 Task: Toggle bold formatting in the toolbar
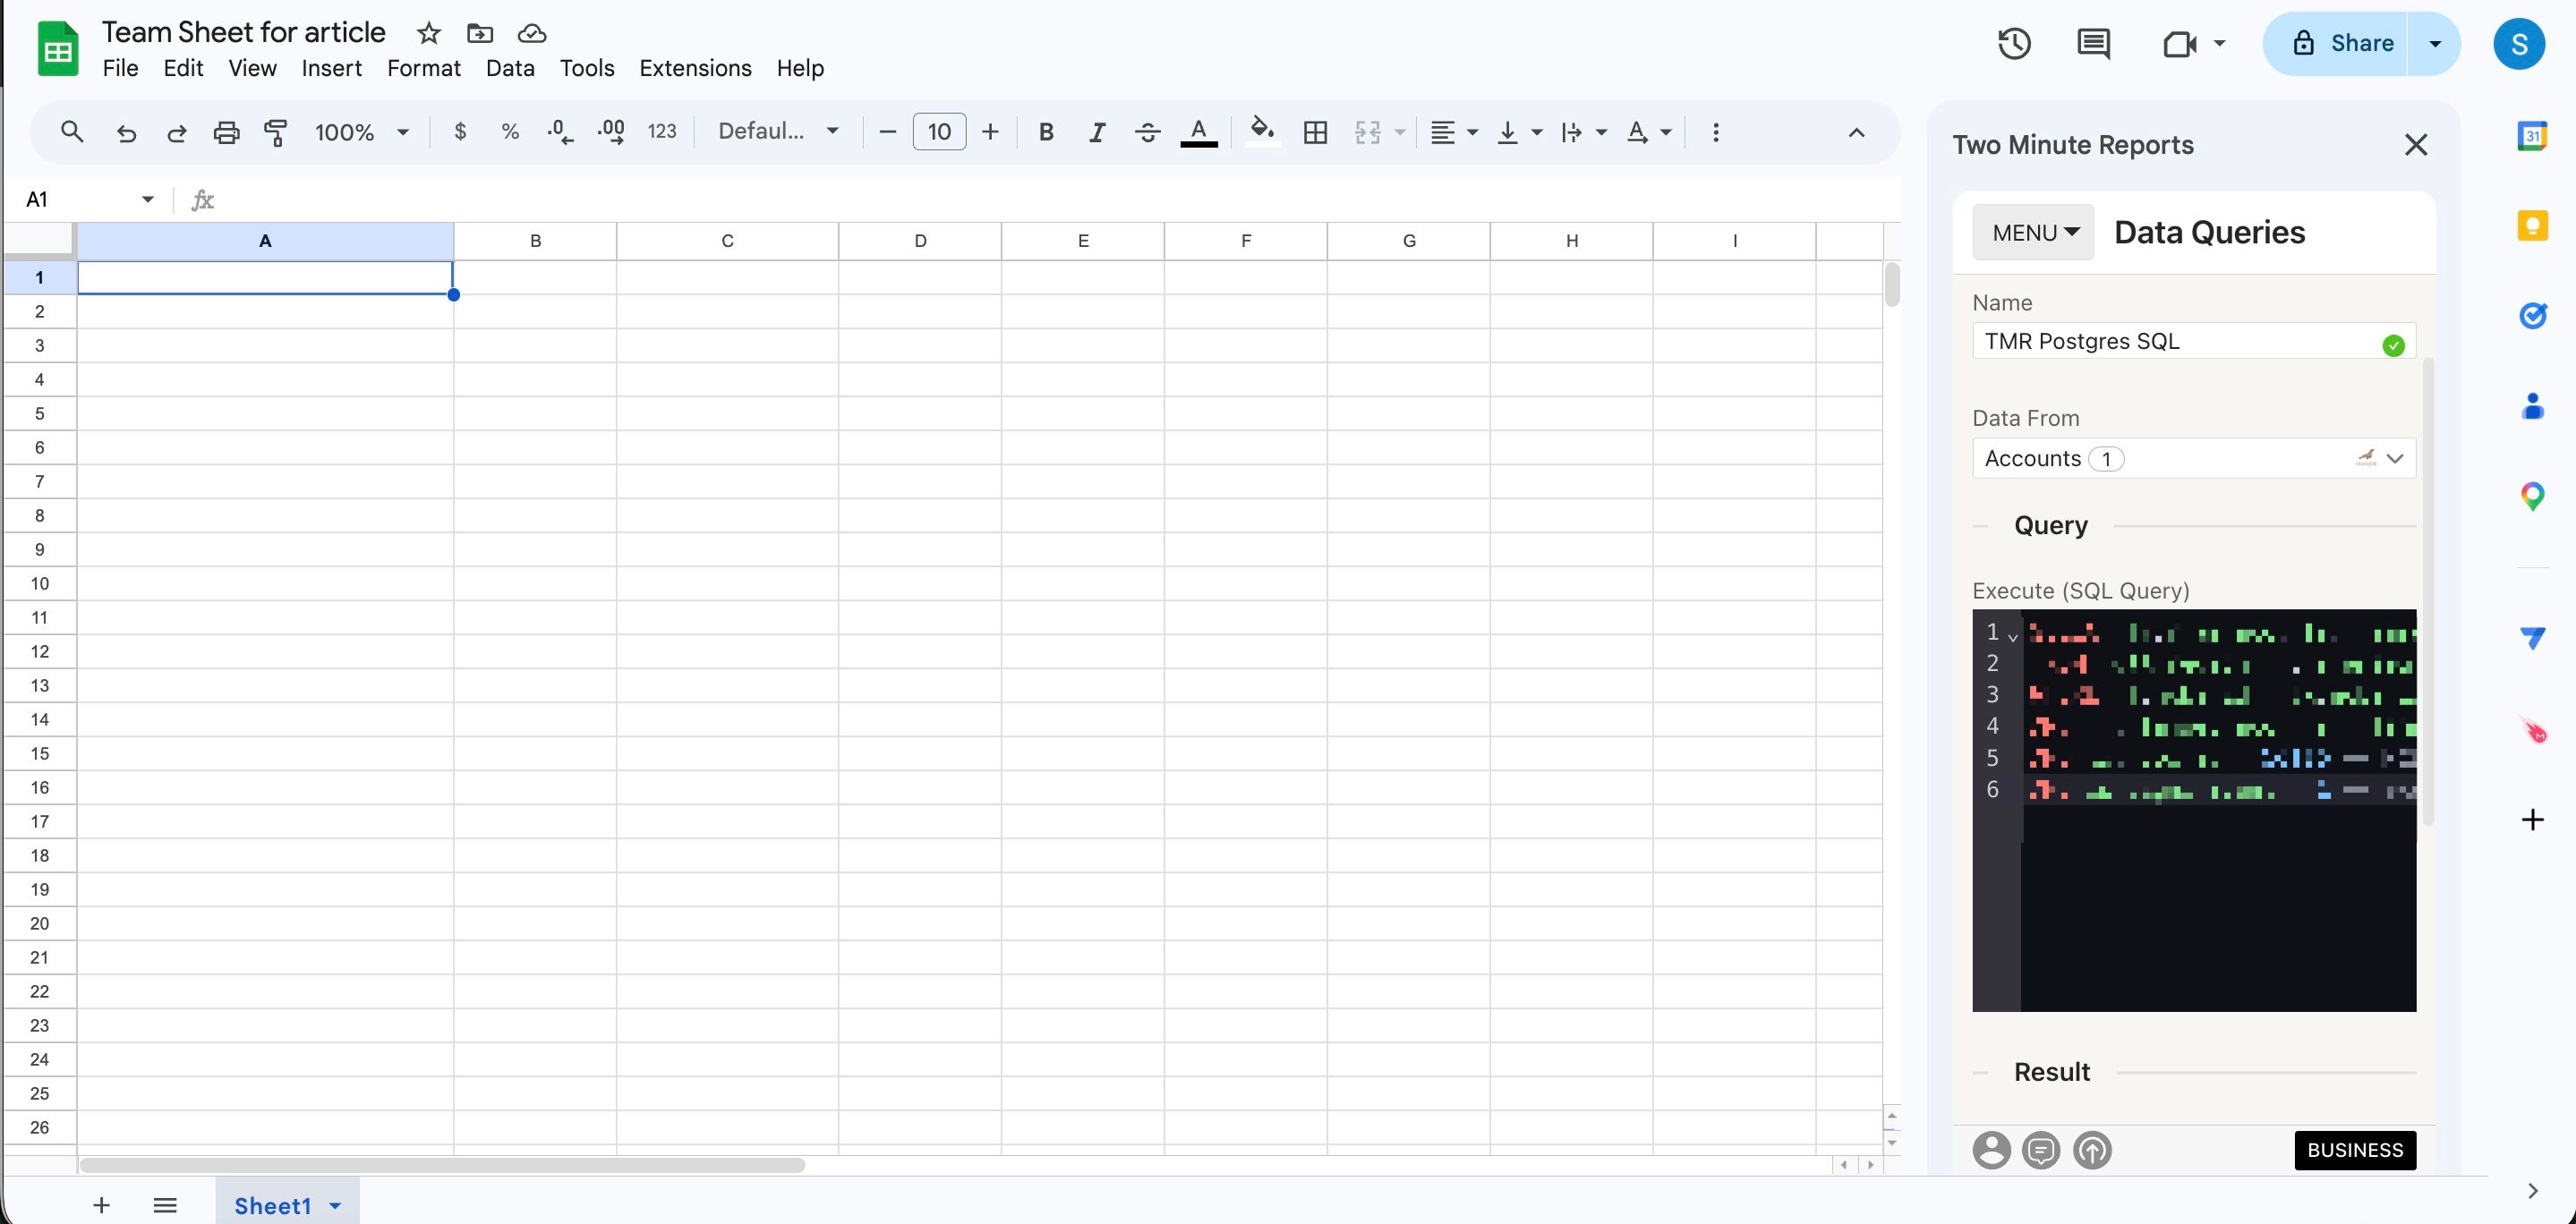coord(1046,131)
